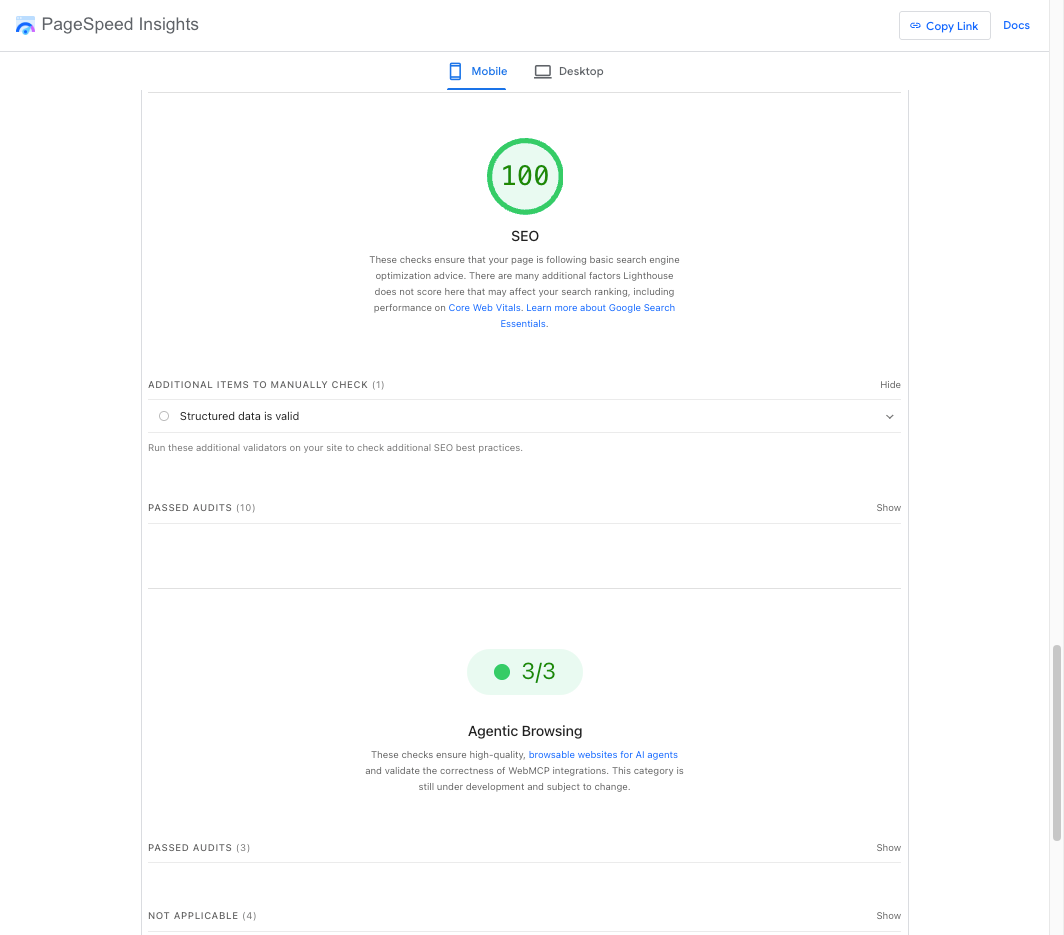1064x935 pixels.
Task: Click the green dot in the 3/3 badge
Action: (501, 672)
